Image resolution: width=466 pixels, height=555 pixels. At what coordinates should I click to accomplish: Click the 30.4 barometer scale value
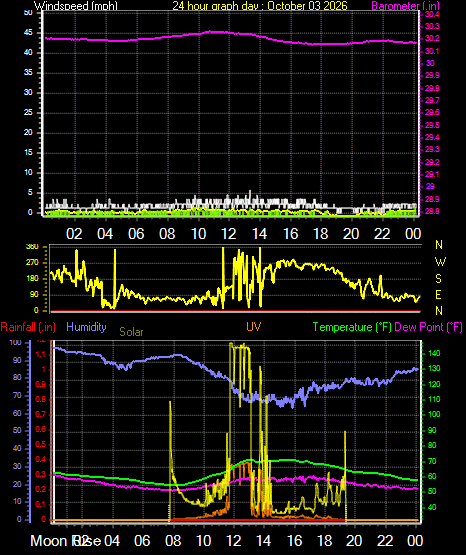[x=432, y=14]
